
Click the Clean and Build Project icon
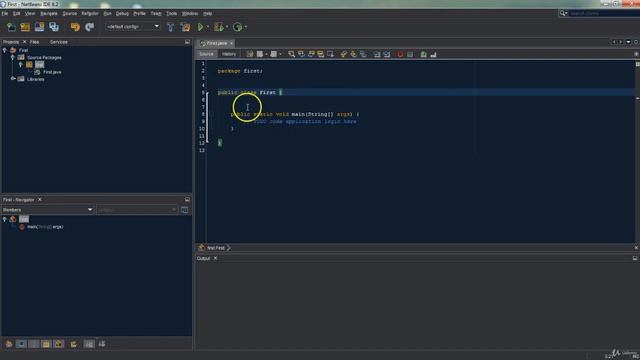coord(185,27)
